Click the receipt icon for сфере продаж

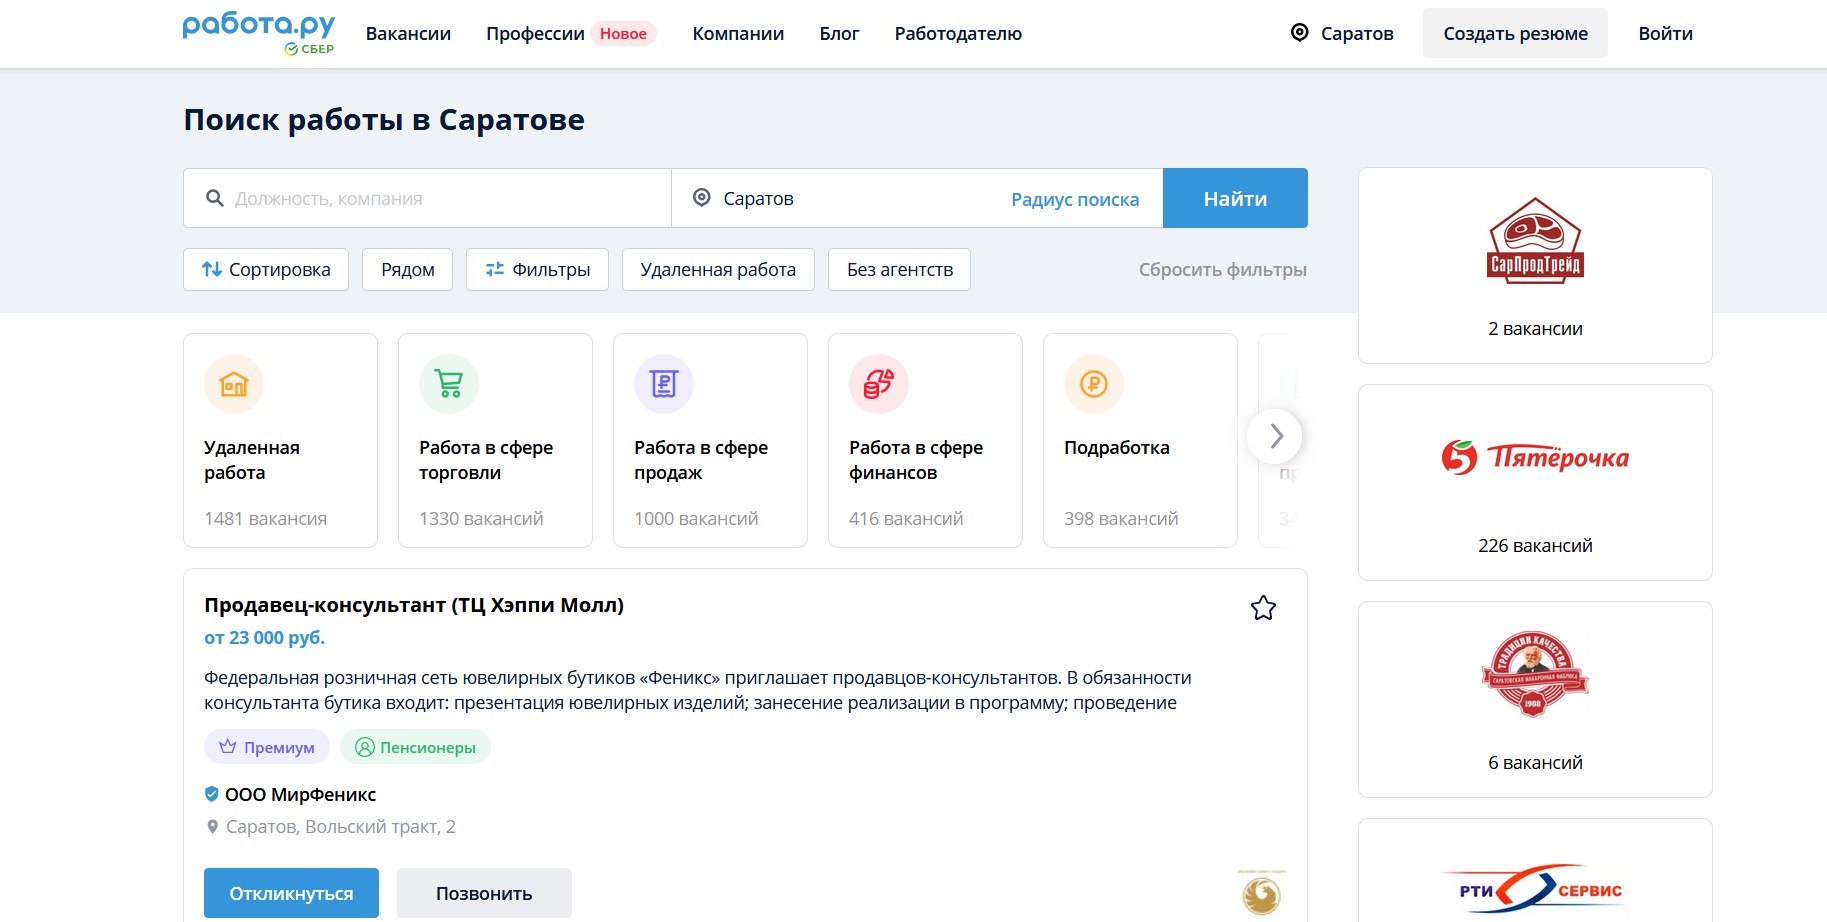[x=664, y=384]
